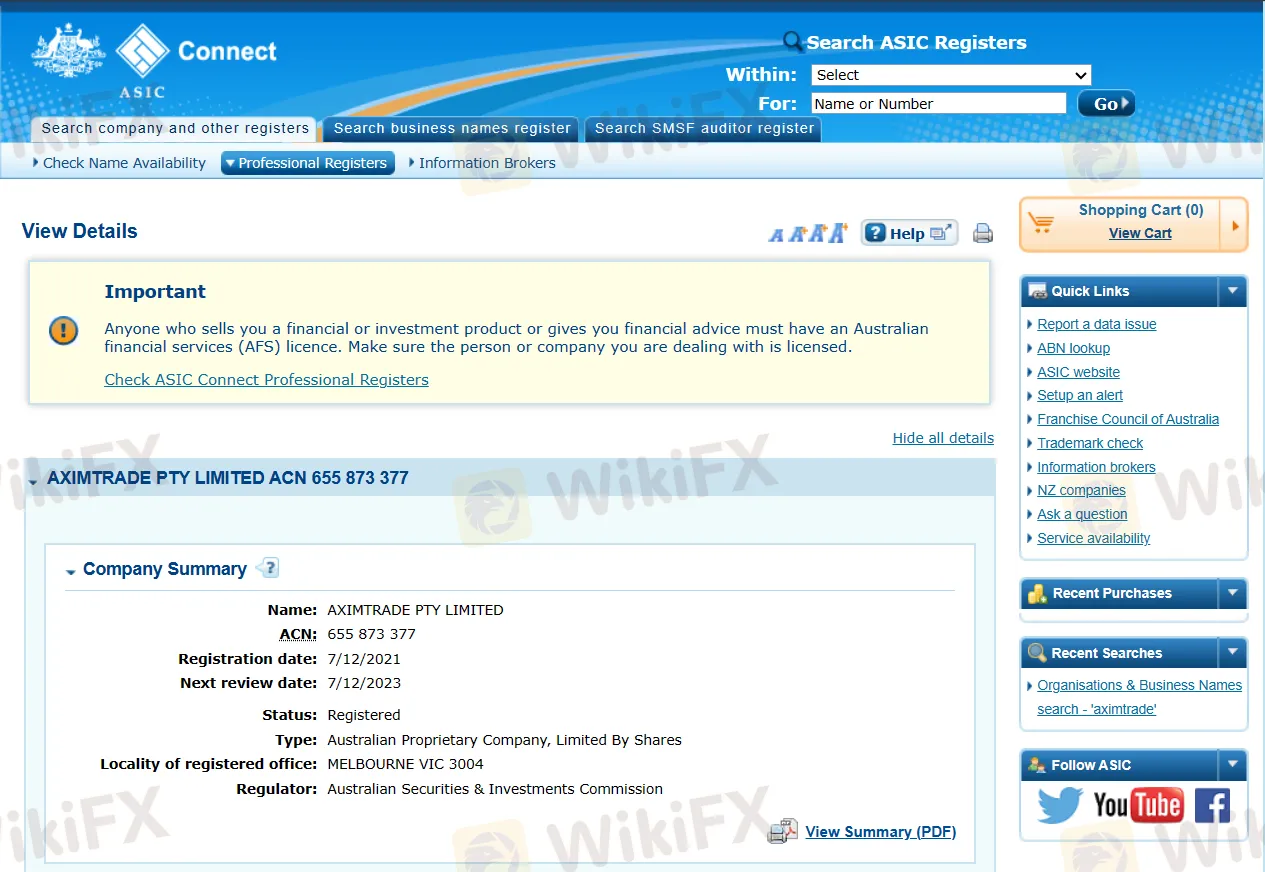Open the Information Brokers menu

482,163
